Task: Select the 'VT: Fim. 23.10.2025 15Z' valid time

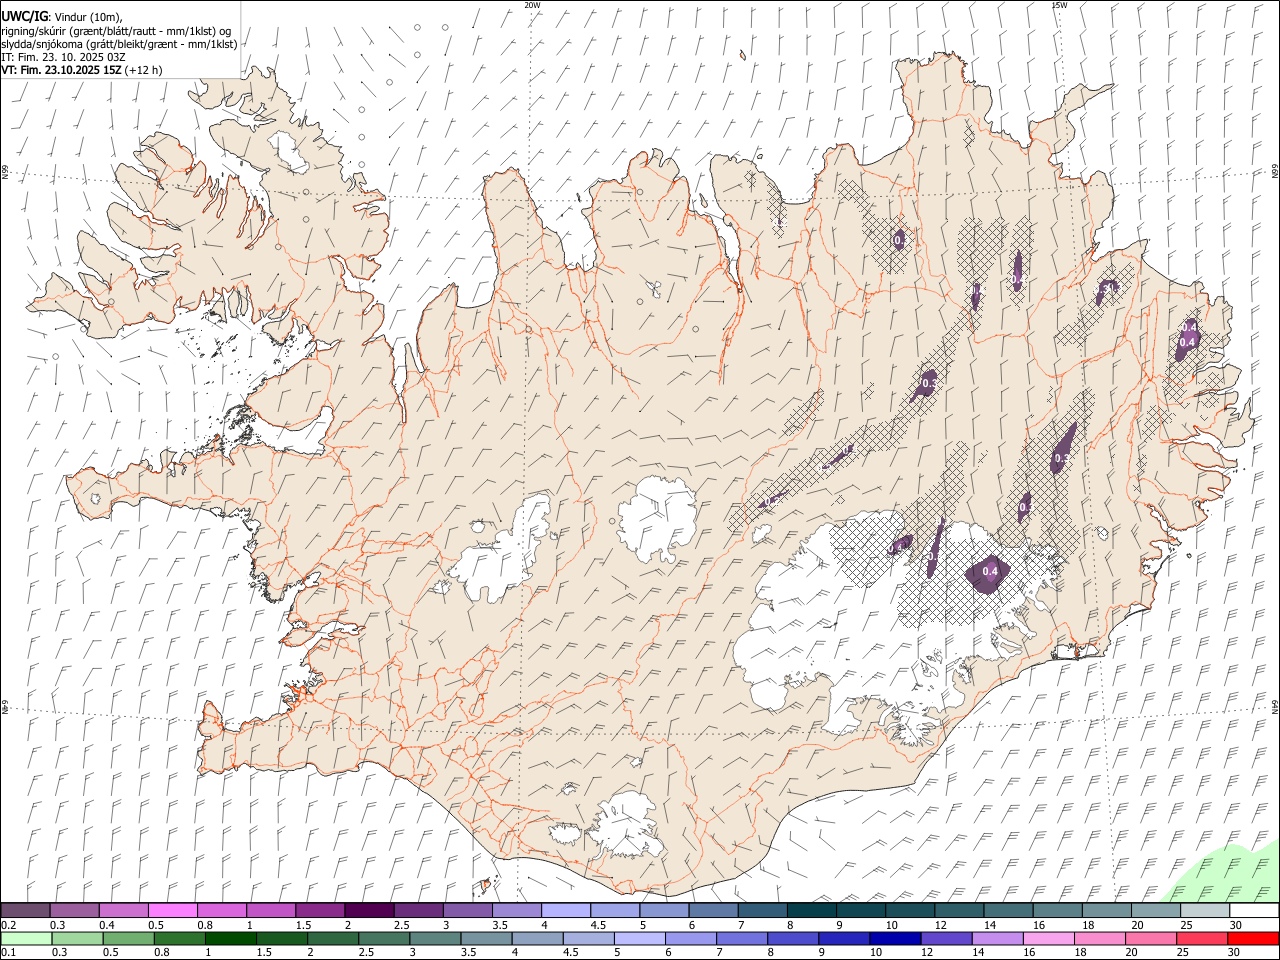Action: point(60,70)
